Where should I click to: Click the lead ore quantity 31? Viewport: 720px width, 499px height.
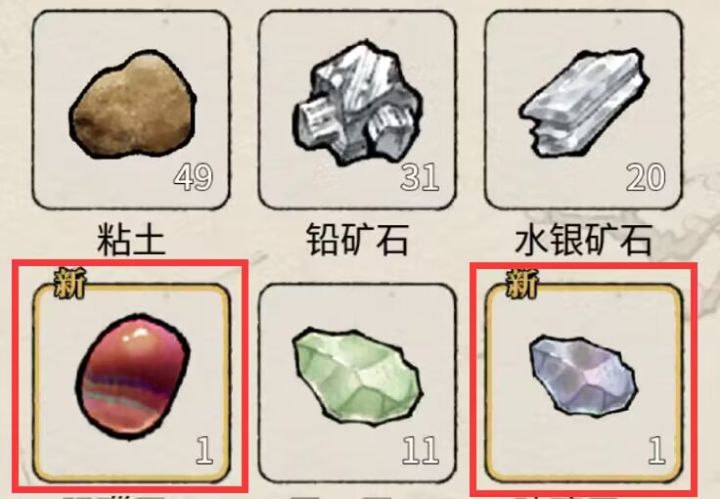tap(419, 177)
